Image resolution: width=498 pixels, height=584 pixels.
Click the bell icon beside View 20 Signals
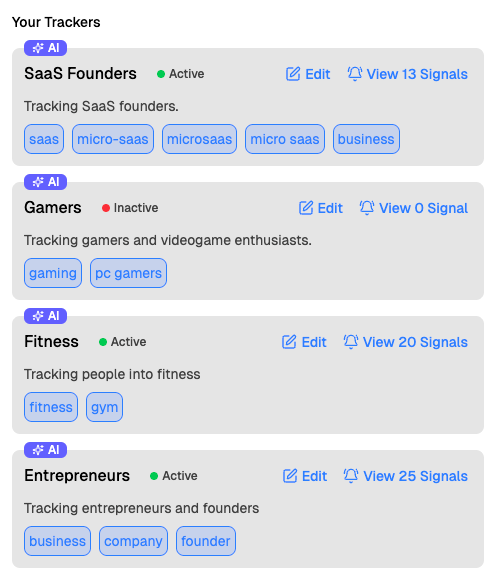pos(350,342)
